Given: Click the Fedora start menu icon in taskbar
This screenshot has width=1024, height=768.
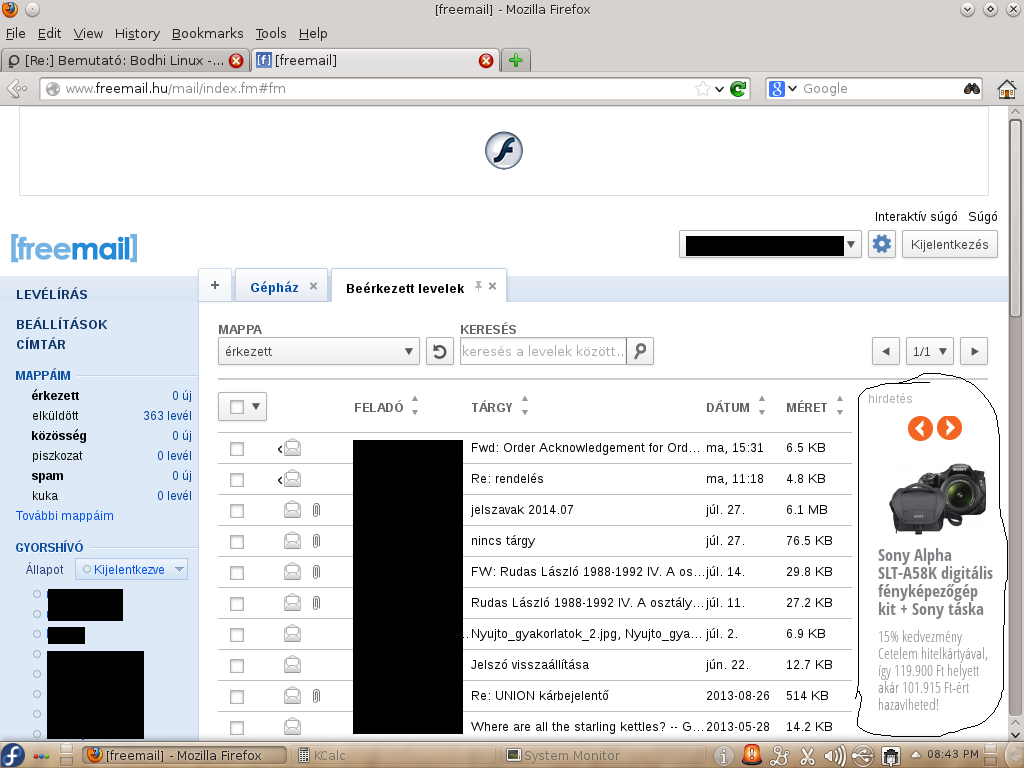Looking at the screenshot, I should [x=11, y=755].
